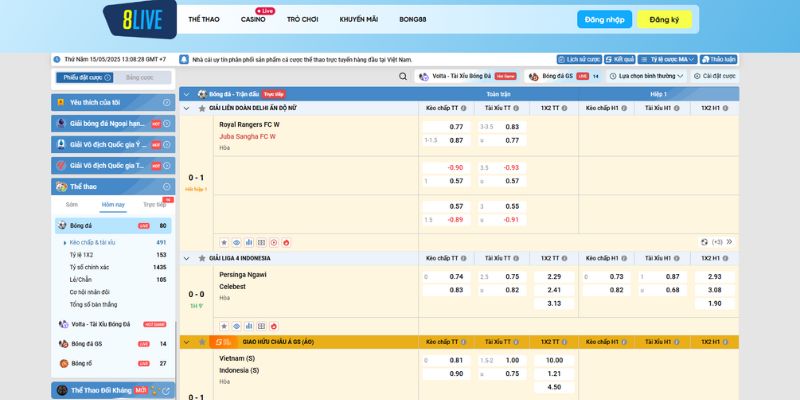Open KHUYẾN MÃI menu
The width and height of the screenshot is (800, 400).
click(x=359, y=19)
